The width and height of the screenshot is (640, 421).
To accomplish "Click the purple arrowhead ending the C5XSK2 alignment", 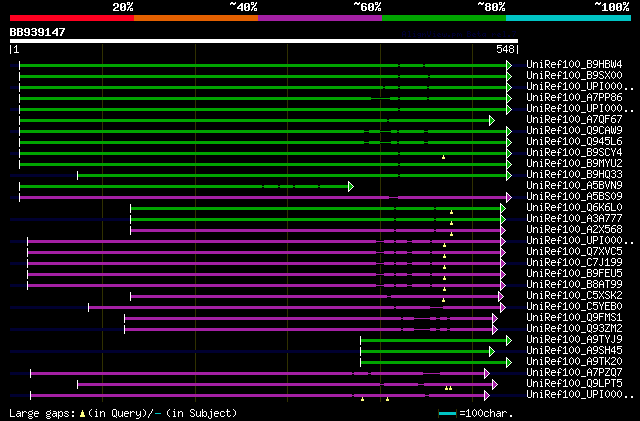I will (x=501, y=296).
